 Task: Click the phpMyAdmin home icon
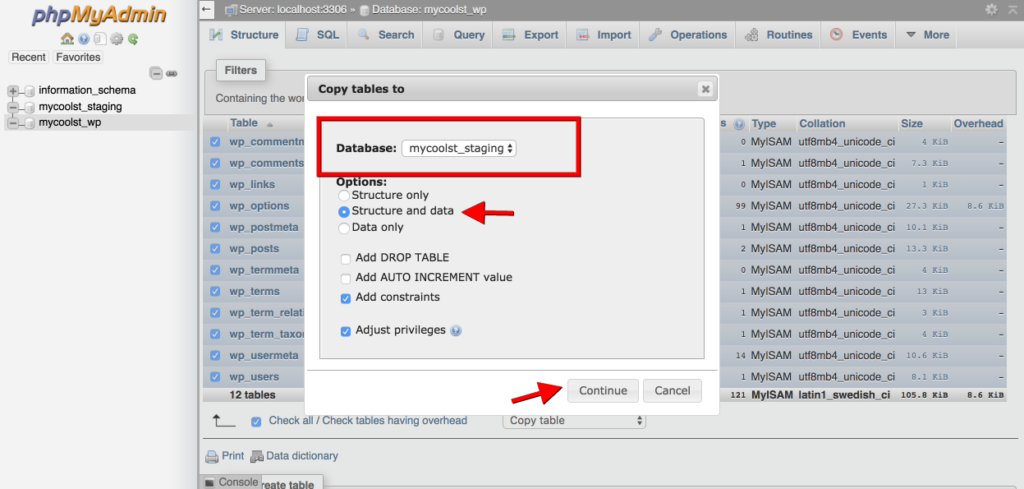[67, 39]
